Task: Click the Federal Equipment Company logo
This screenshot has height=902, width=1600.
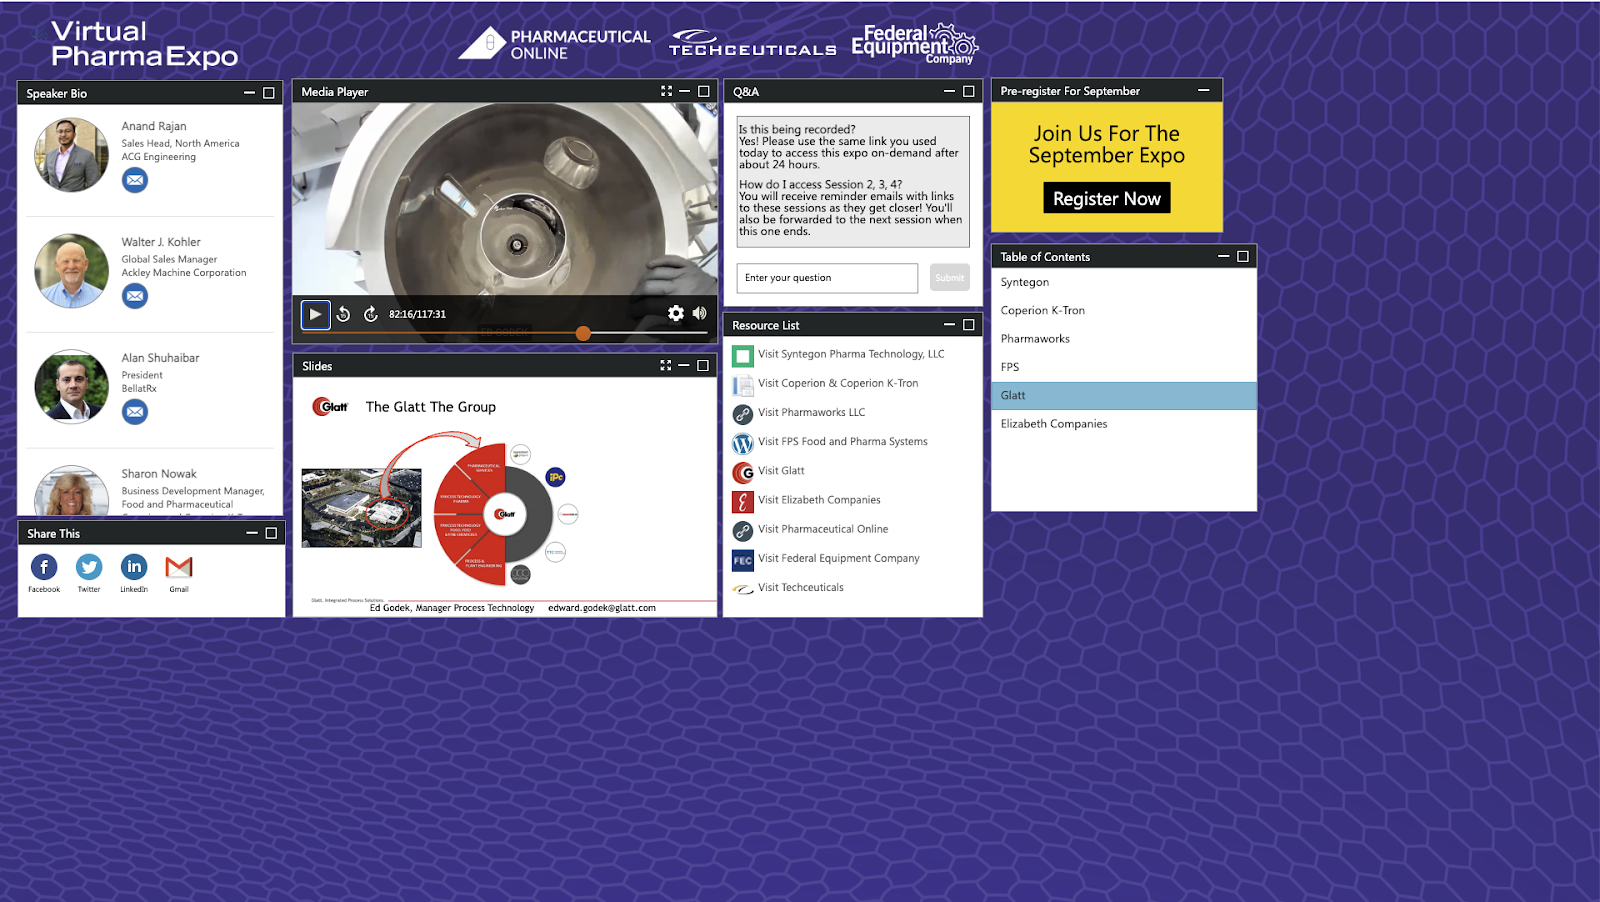Action: pyautogui.click(x=915, y=44)
